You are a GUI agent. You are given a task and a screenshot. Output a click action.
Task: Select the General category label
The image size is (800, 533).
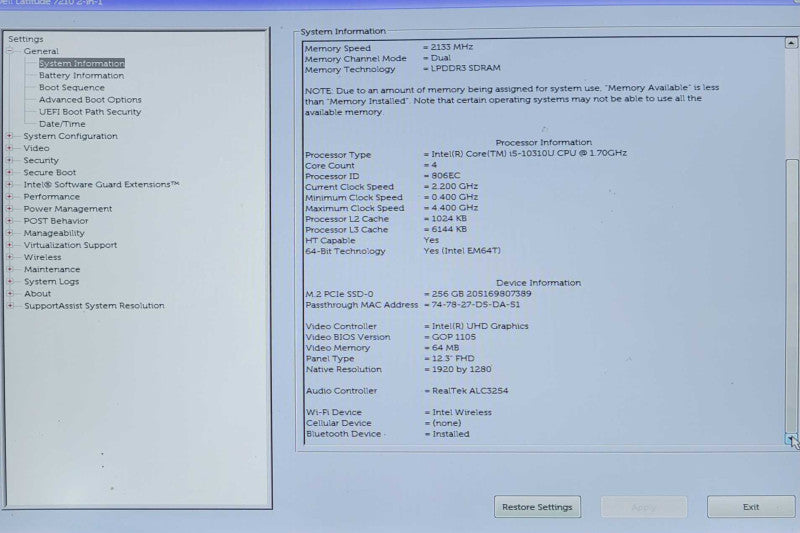tap(41, 51)
